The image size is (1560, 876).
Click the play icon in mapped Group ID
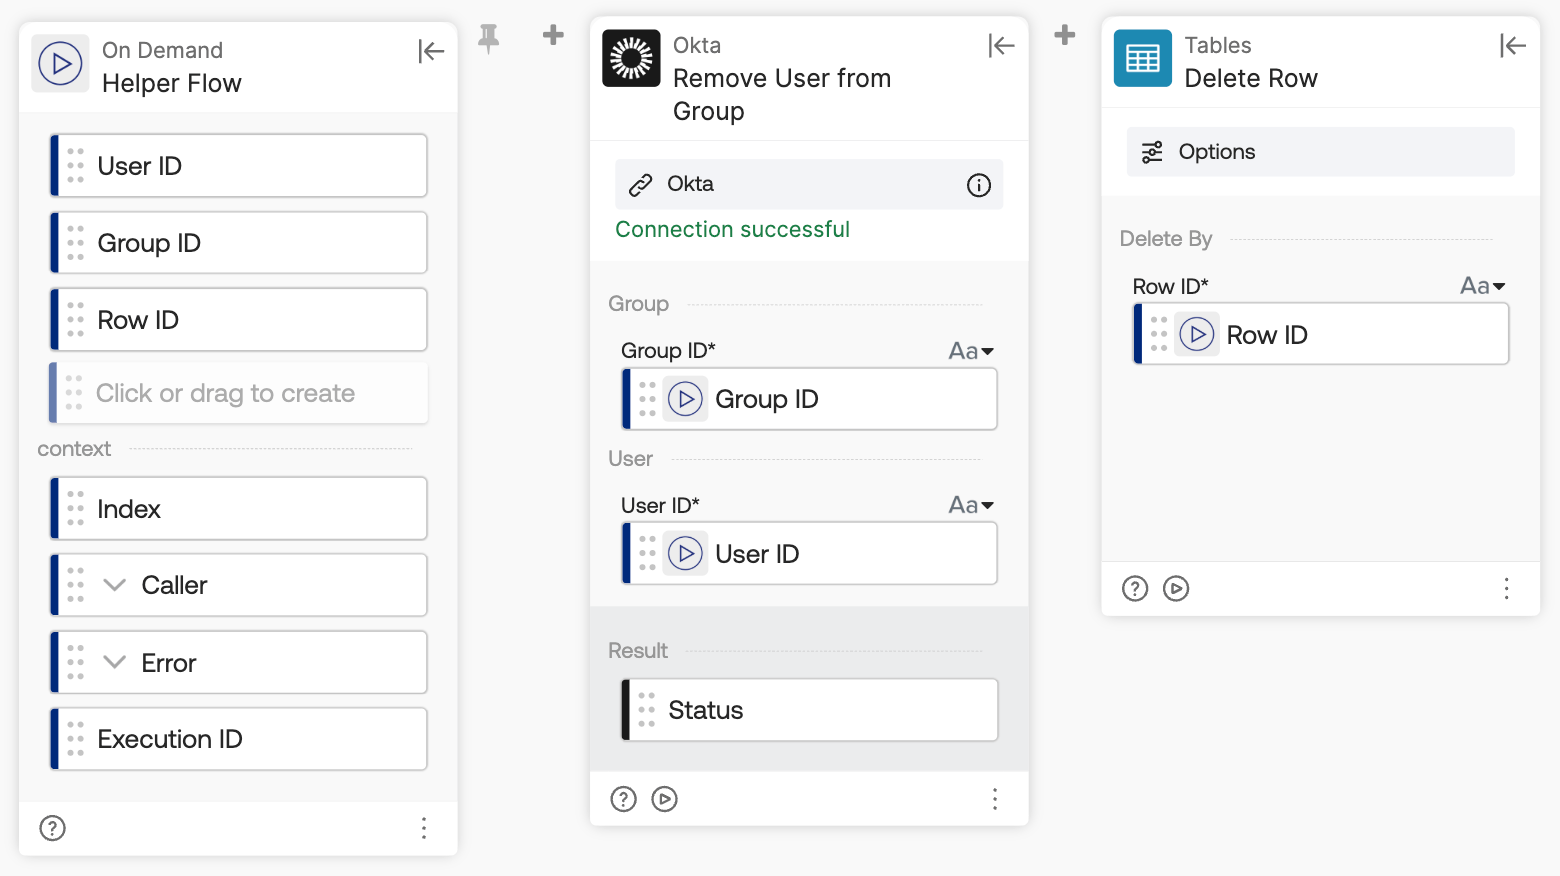[x=686, y=399]
